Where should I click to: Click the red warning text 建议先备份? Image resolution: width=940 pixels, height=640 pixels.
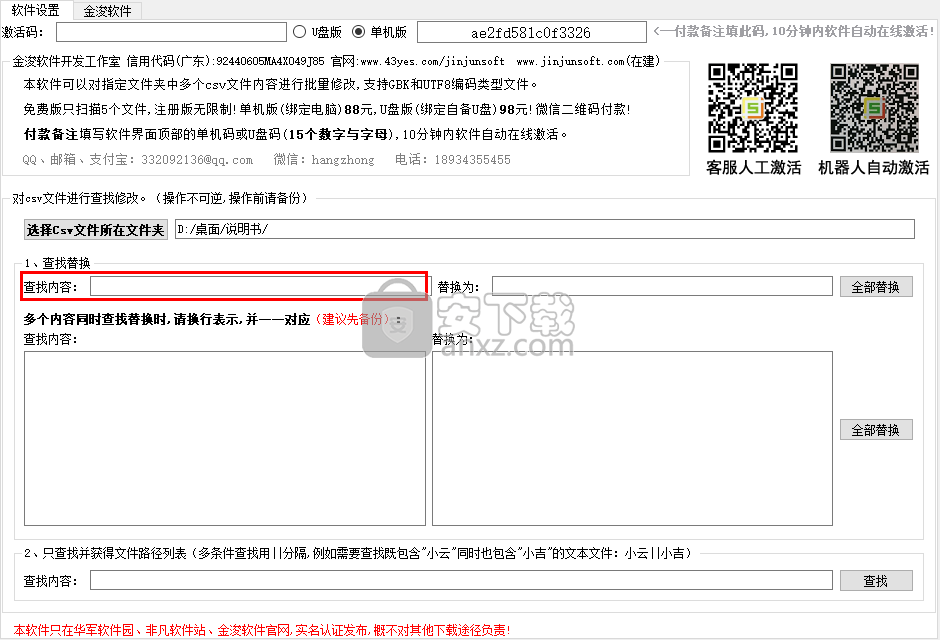[352, 319]
